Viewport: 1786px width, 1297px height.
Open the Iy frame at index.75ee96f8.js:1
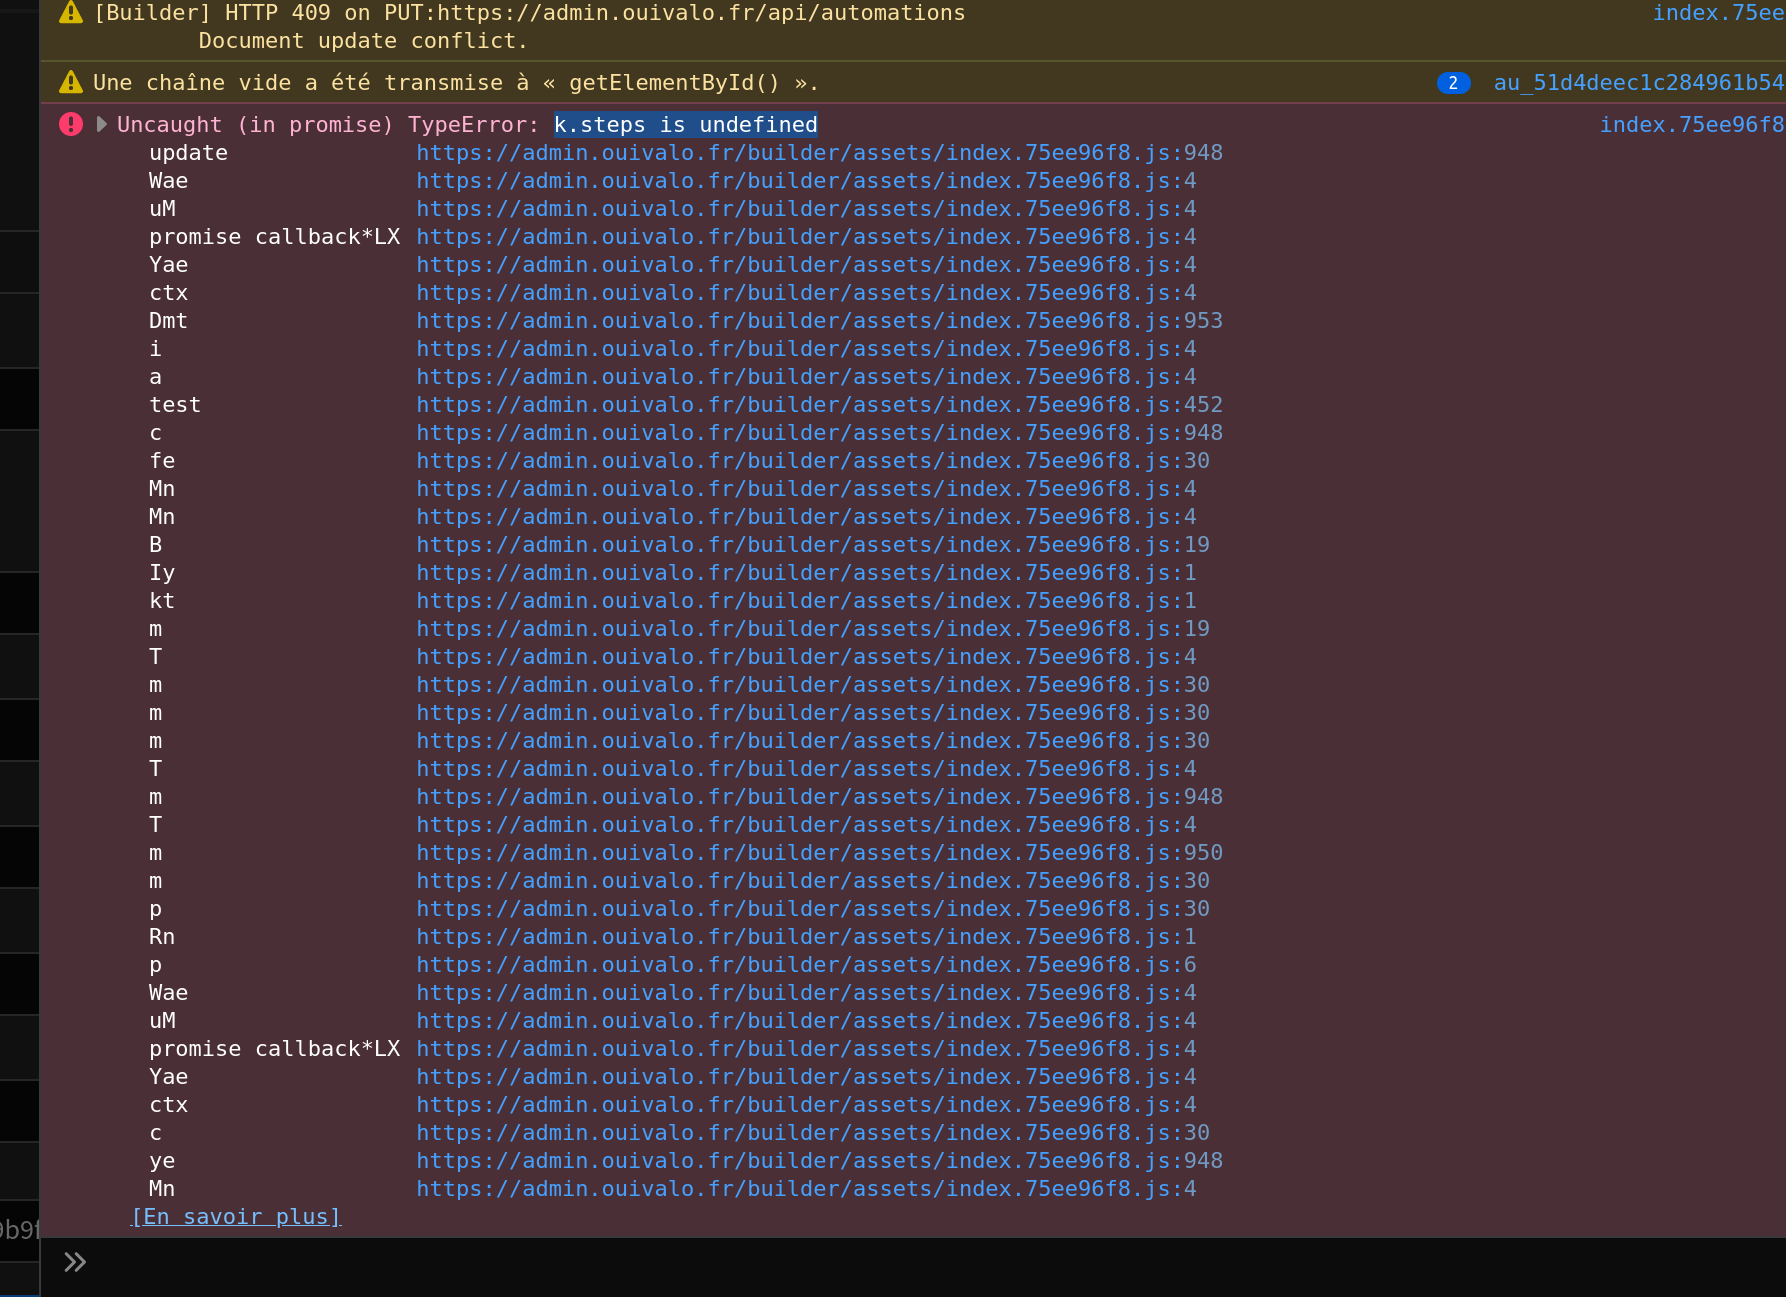click(x=806, y=572)
